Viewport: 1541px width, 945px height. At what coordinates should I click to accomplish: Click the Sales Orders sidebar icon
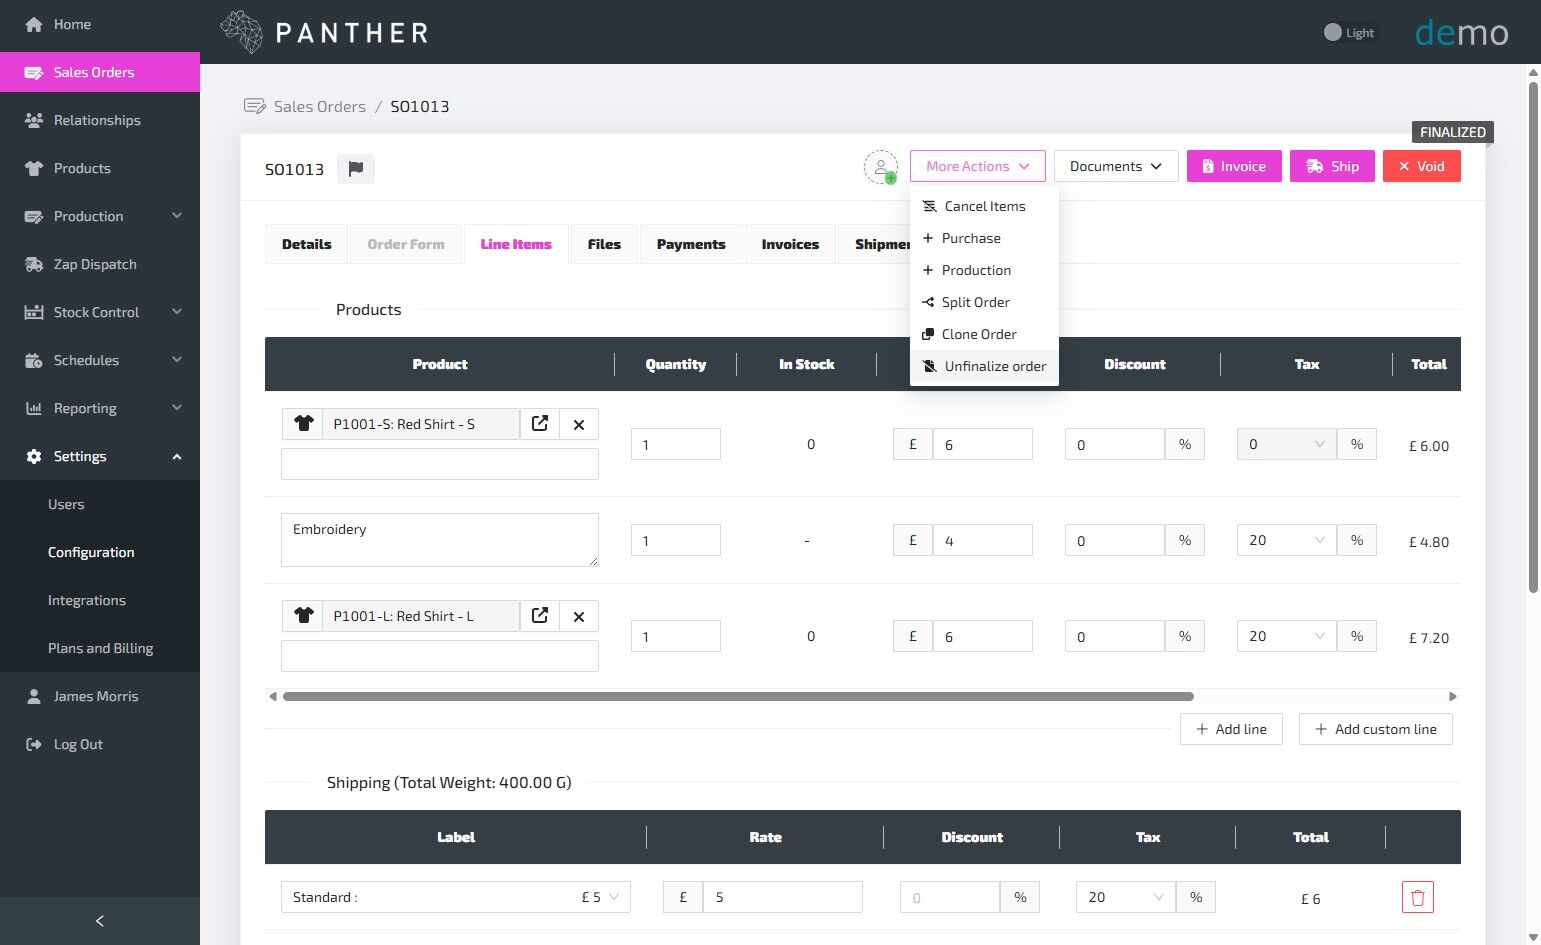34,72
